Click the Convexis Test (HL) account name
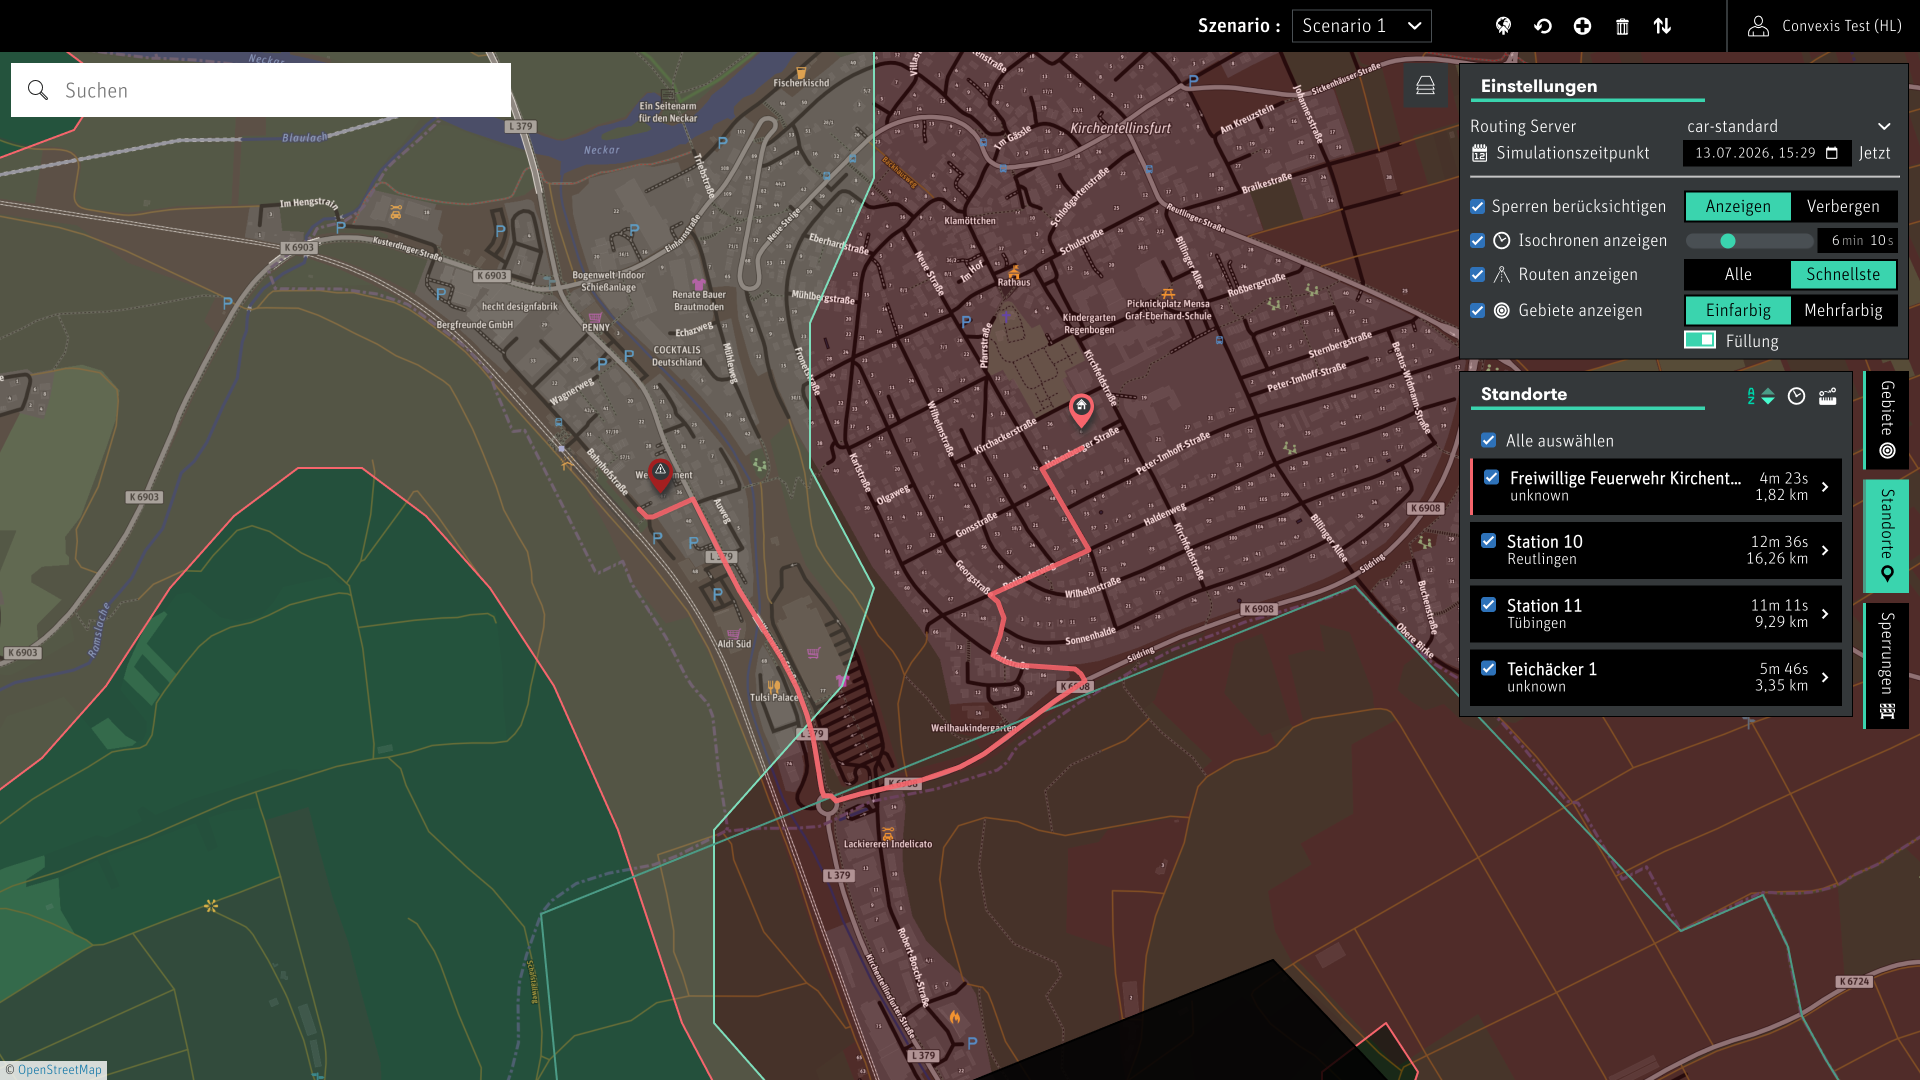 pyautogui.click(x=1842, y=26)
